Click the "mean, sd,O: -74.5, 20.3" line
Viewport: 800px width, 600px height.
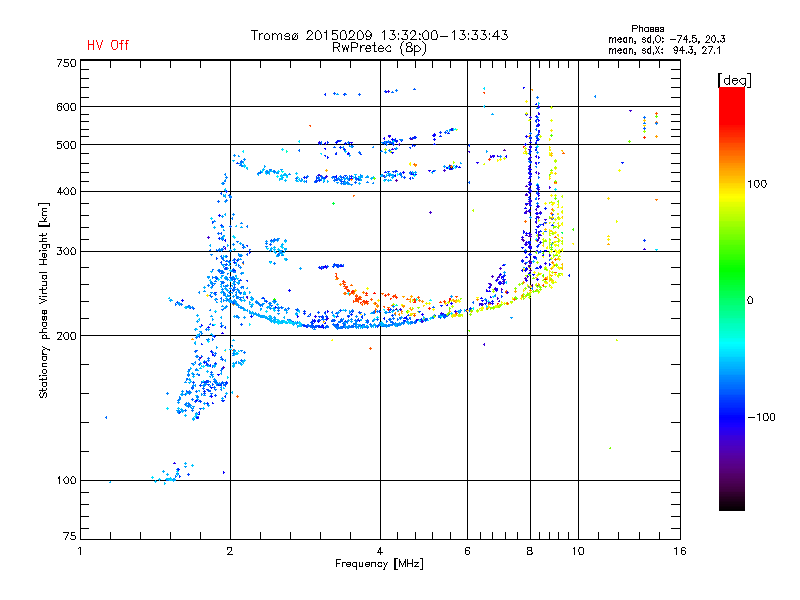(666, 39)
